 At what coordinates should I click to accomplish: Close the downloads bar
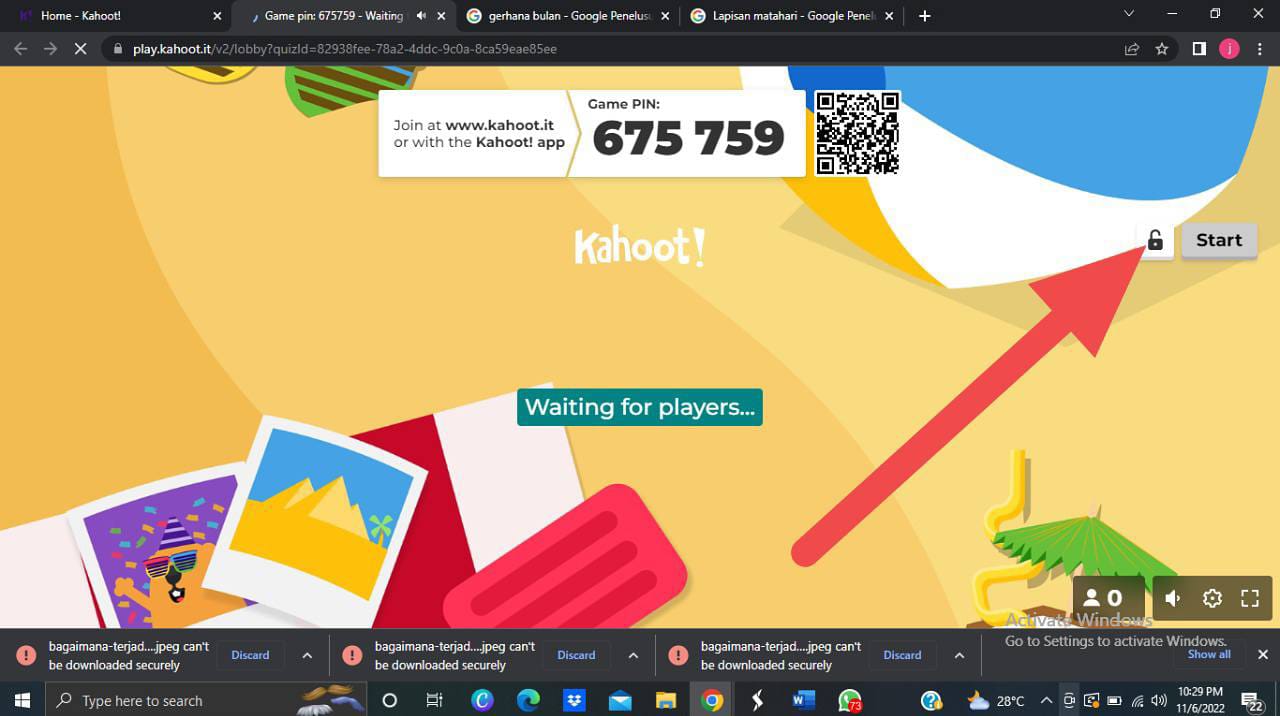1262,655
